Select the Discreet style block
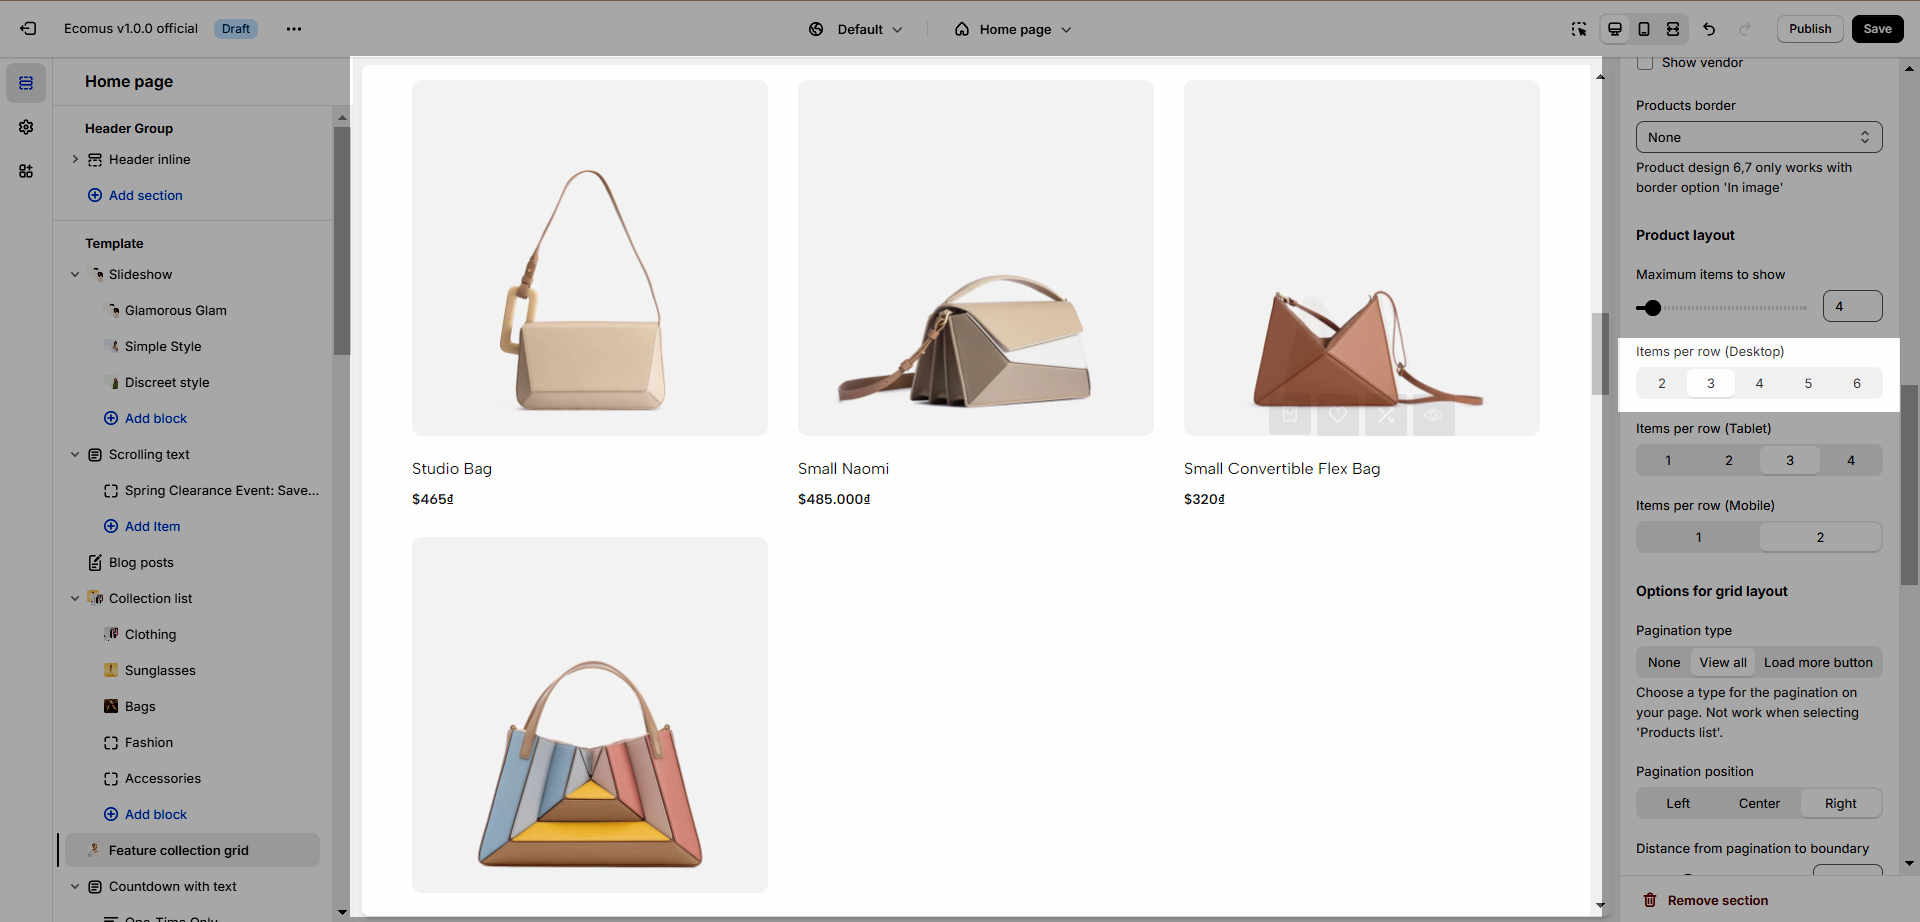The image size is (1920, 922). (x=167, y=383)
